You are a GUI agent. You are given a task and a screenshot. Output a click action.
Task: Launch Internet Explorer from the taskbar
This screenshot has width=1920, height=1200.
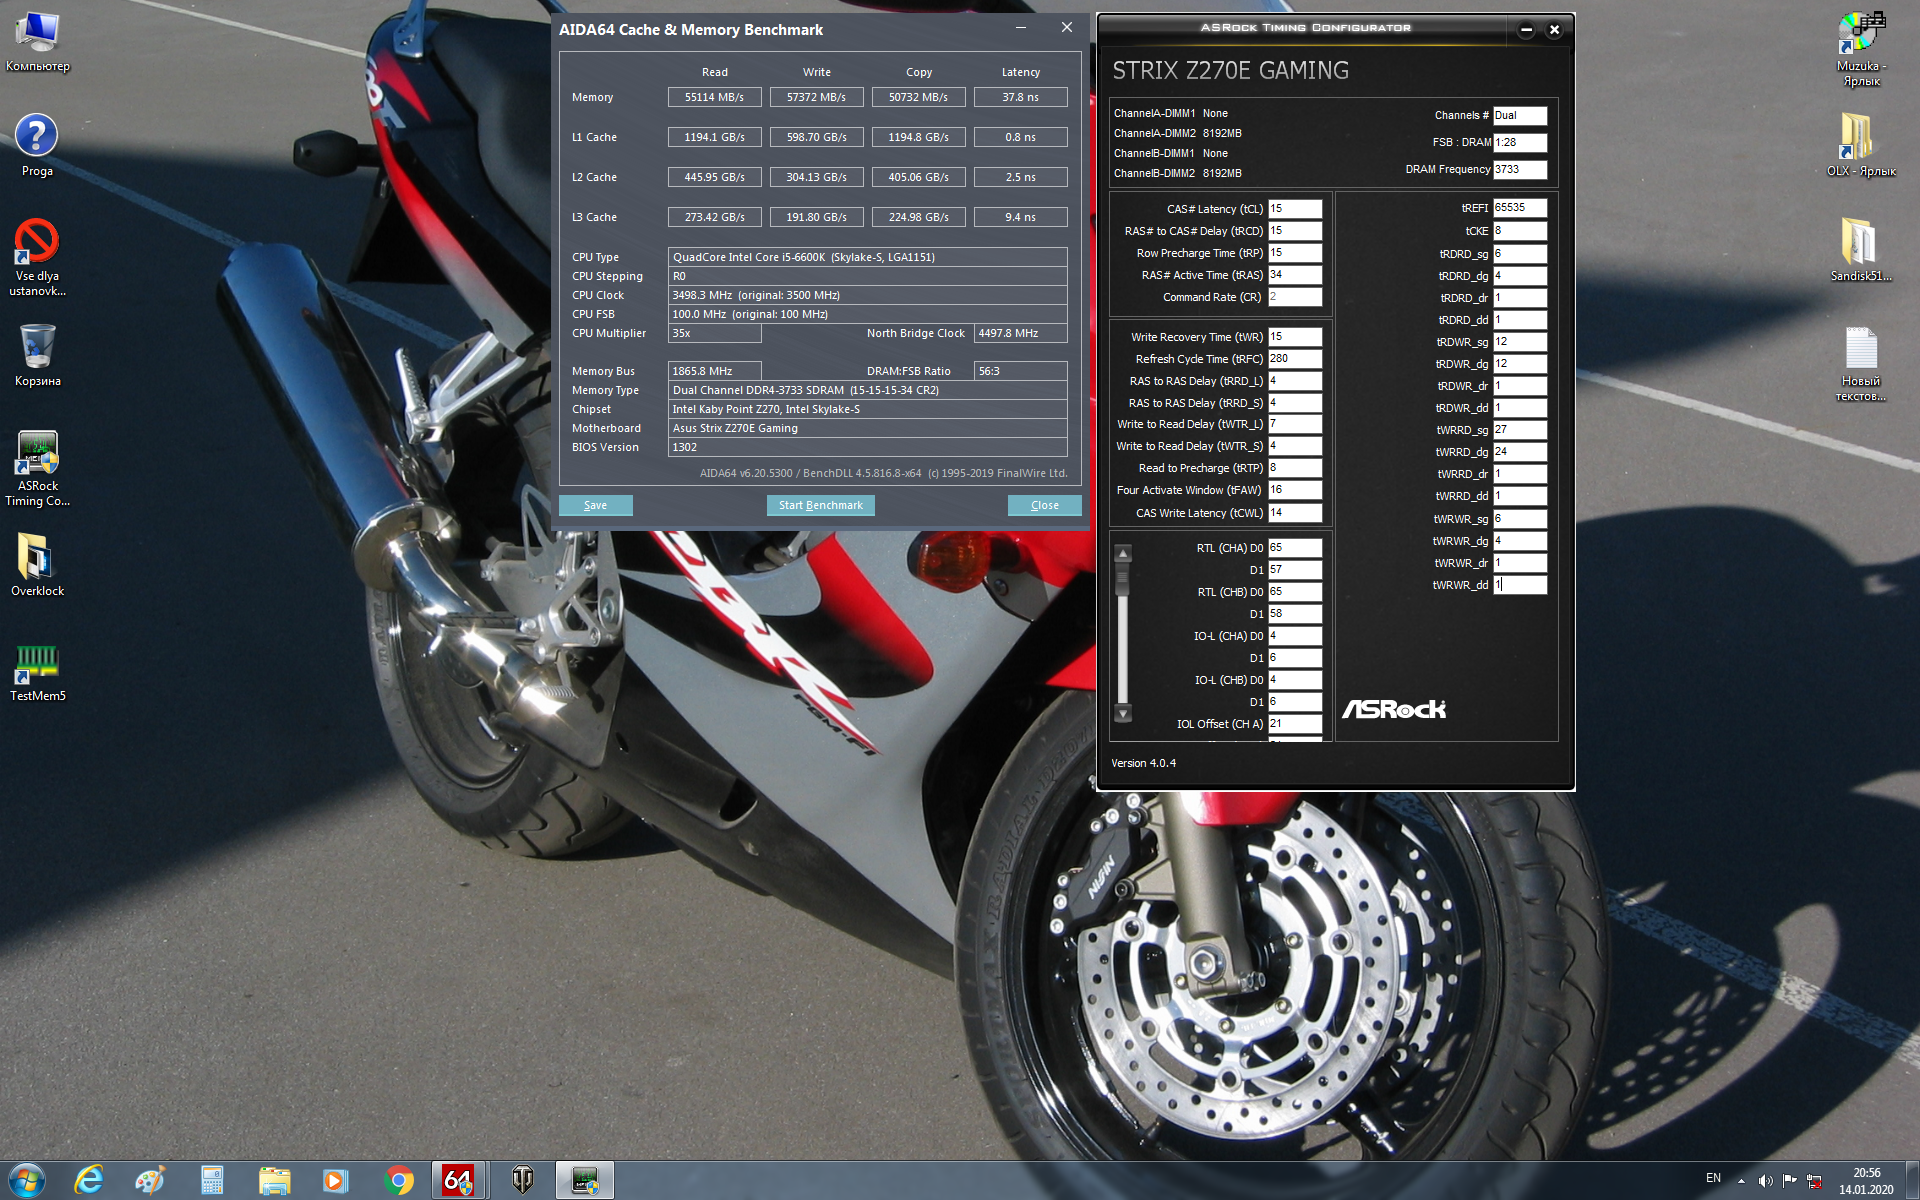click(89, 1180)
